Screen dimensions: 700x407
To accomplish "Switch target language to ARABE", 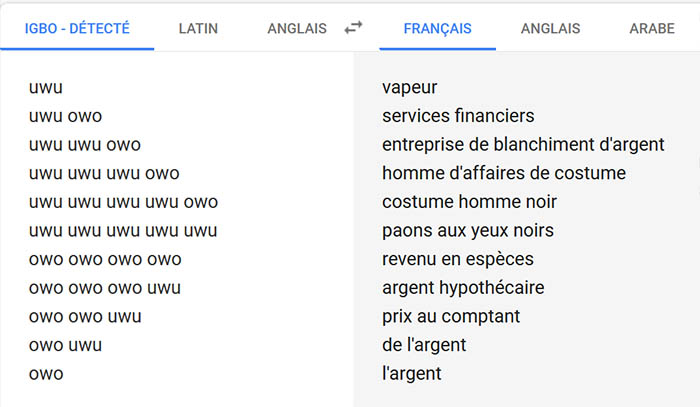I will pyautogui.click(x=651, y=28).
